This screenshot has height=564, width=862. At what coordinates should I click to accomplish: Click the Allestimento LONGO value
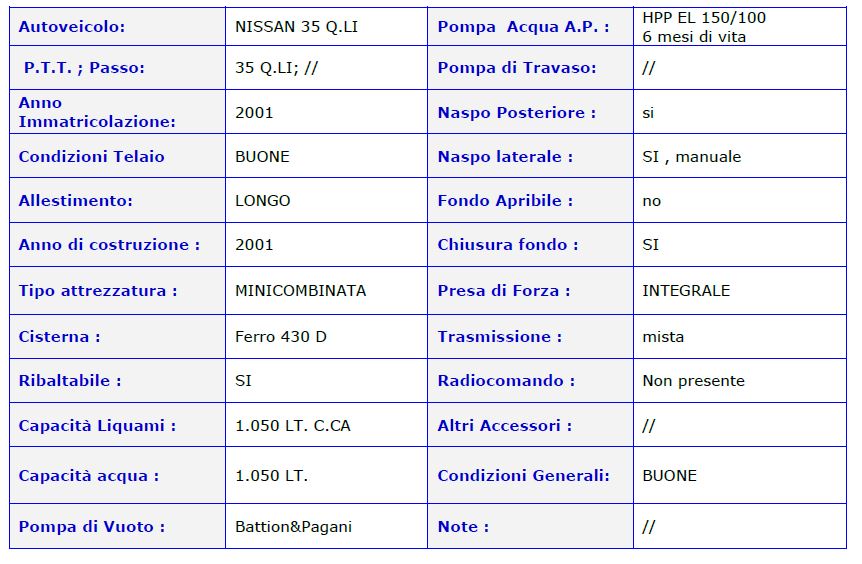point(263,200)
